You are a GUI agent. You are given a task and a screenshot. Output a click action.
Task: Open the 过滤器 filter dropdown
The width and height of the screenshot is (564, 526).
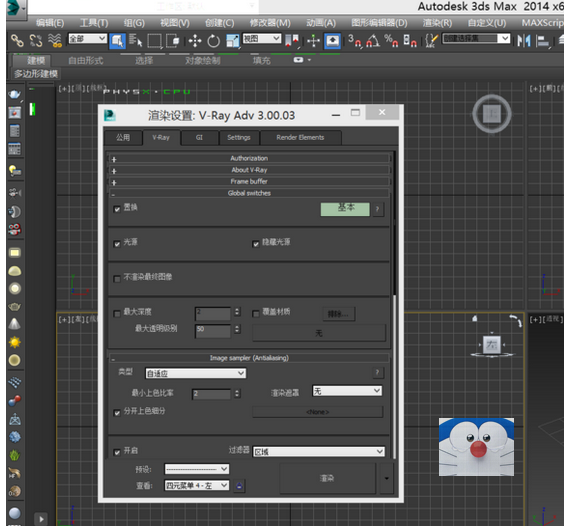pyautogui.click(x=319, y=452)
